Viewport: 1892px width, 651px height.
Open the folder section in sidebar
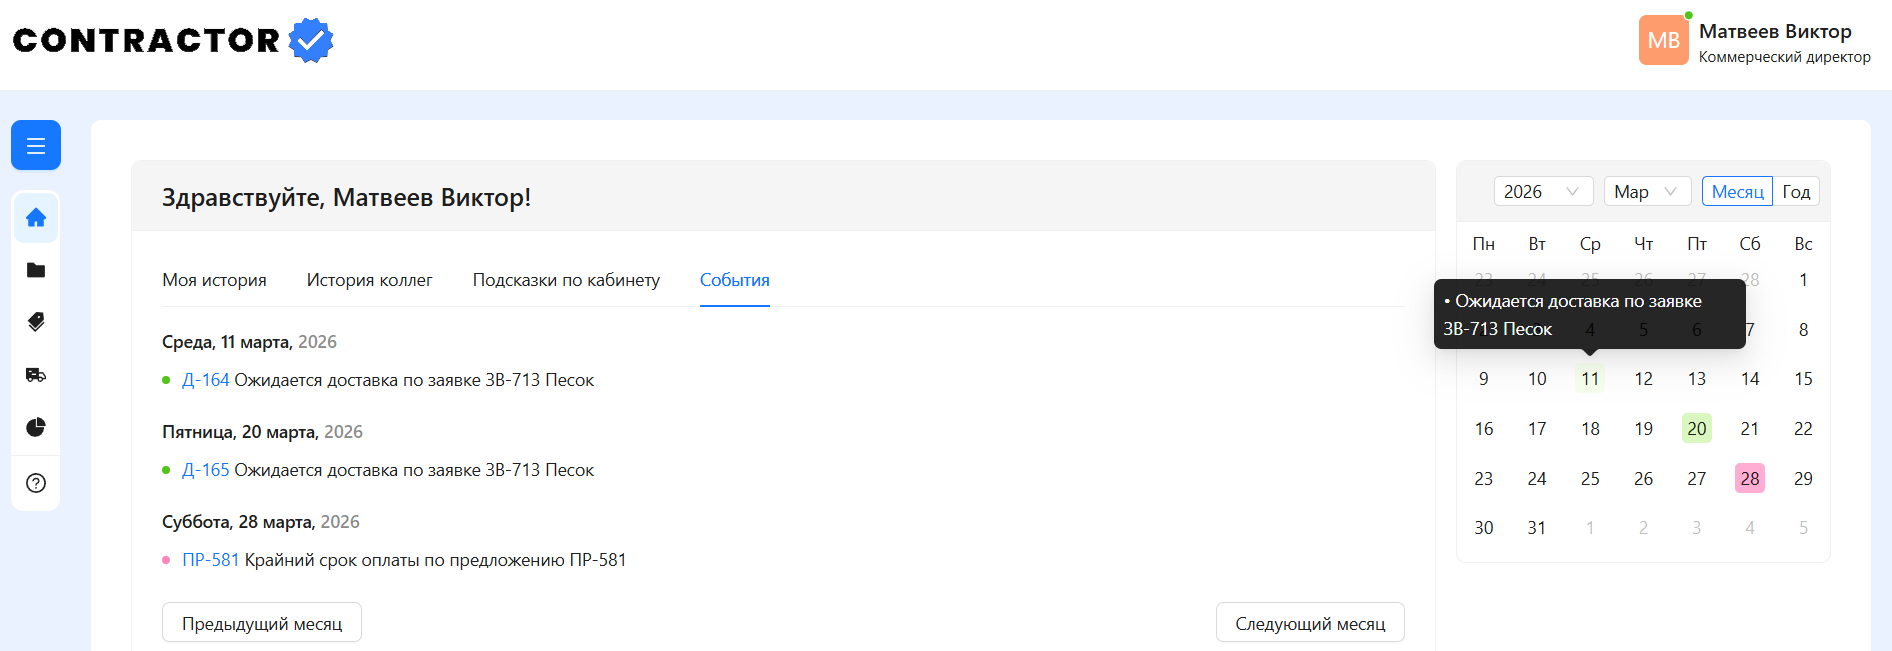[36, 270]
